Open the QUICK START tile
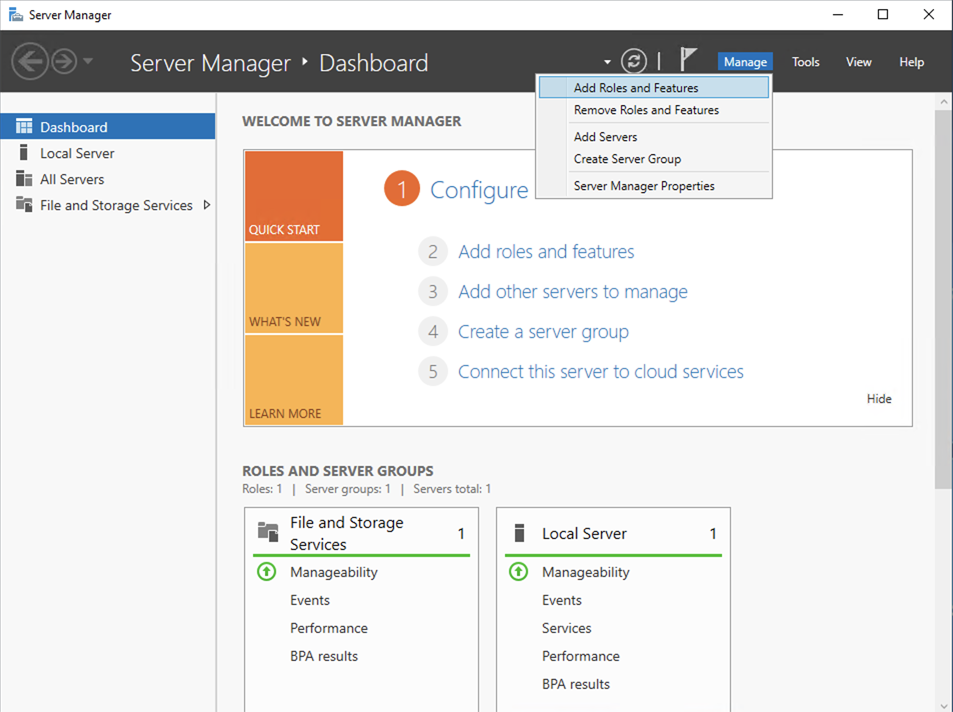The image size is (953, 712). 294,196
